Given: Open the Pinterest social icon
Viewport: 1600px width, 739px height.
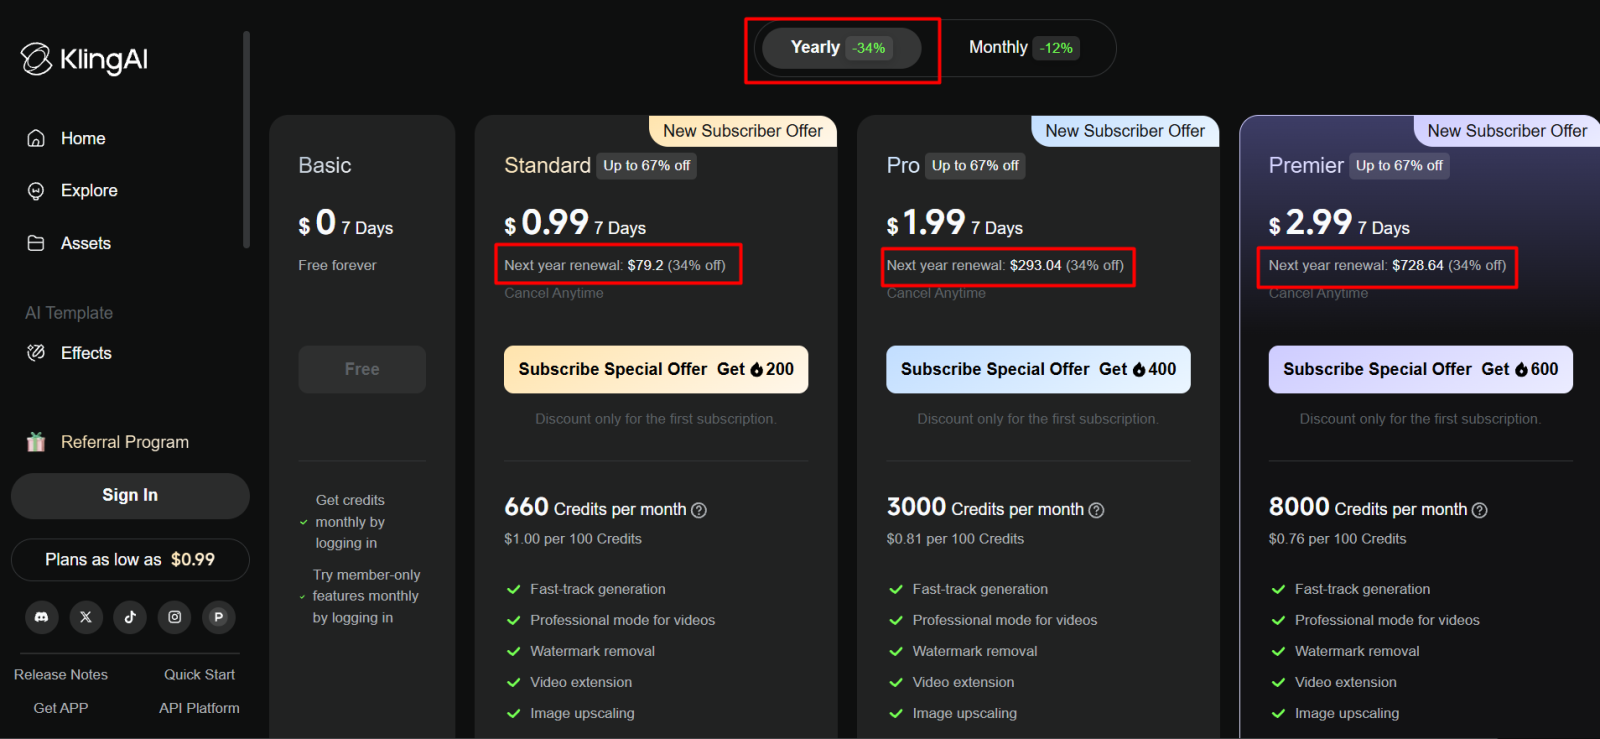Looking at the screenshot, I should coord(219,617).
